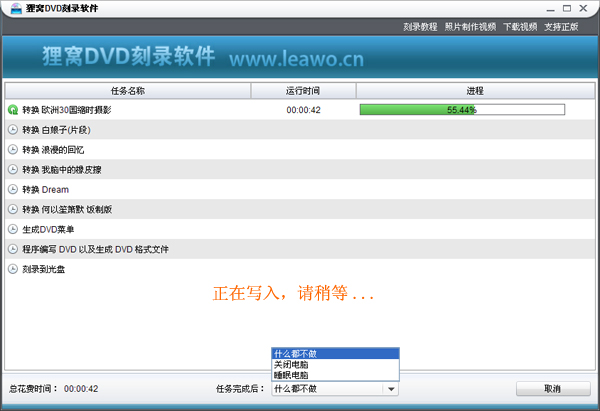Click the clock icon beside 转换 Dream

[13, 189]
